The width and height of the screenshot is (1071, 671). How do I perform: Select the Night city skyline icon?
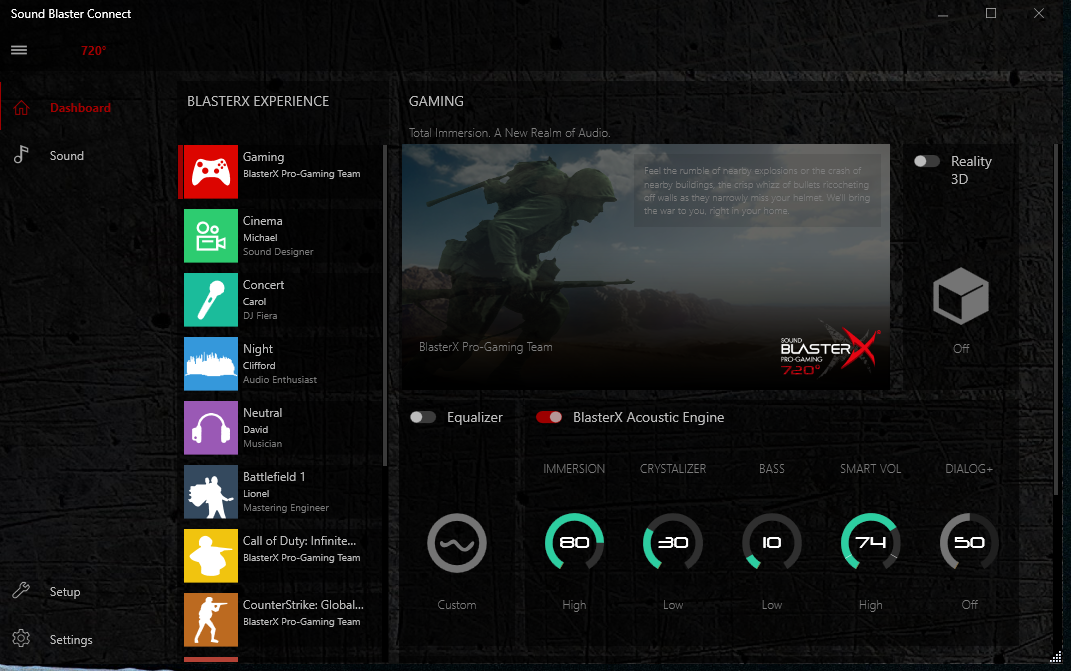coord(211,364)
